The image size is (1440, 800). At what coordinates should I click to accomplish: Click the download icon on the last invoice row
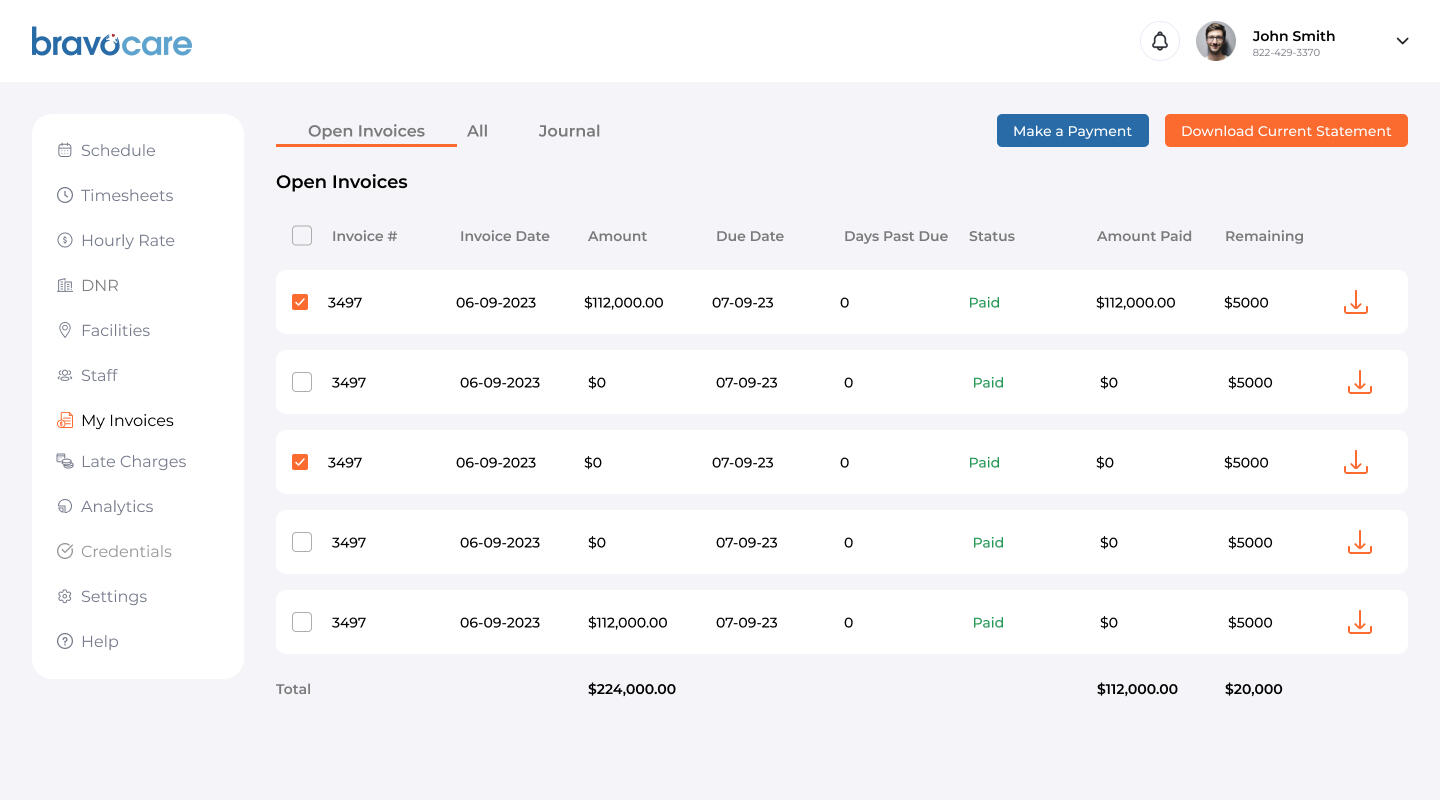pos(1359,622)
